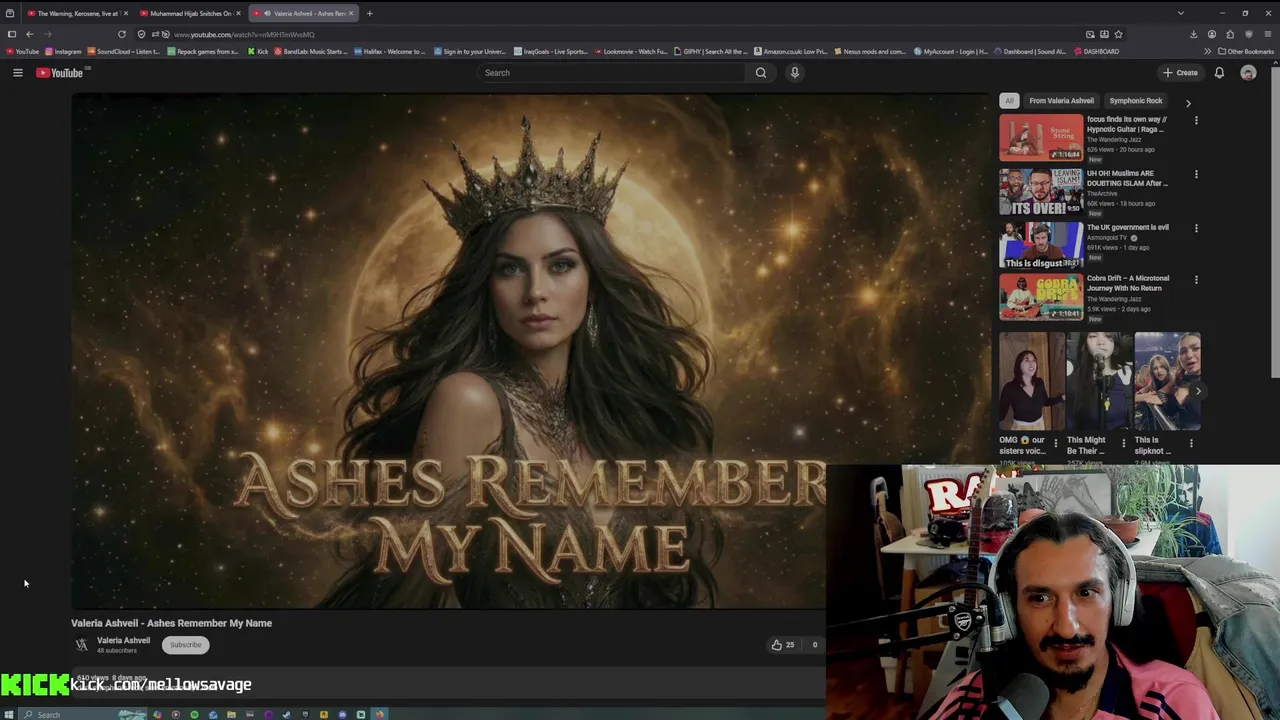1280x720 pixels.
Task: Bookmark this page with the star
Action: tap(1118, 34)
